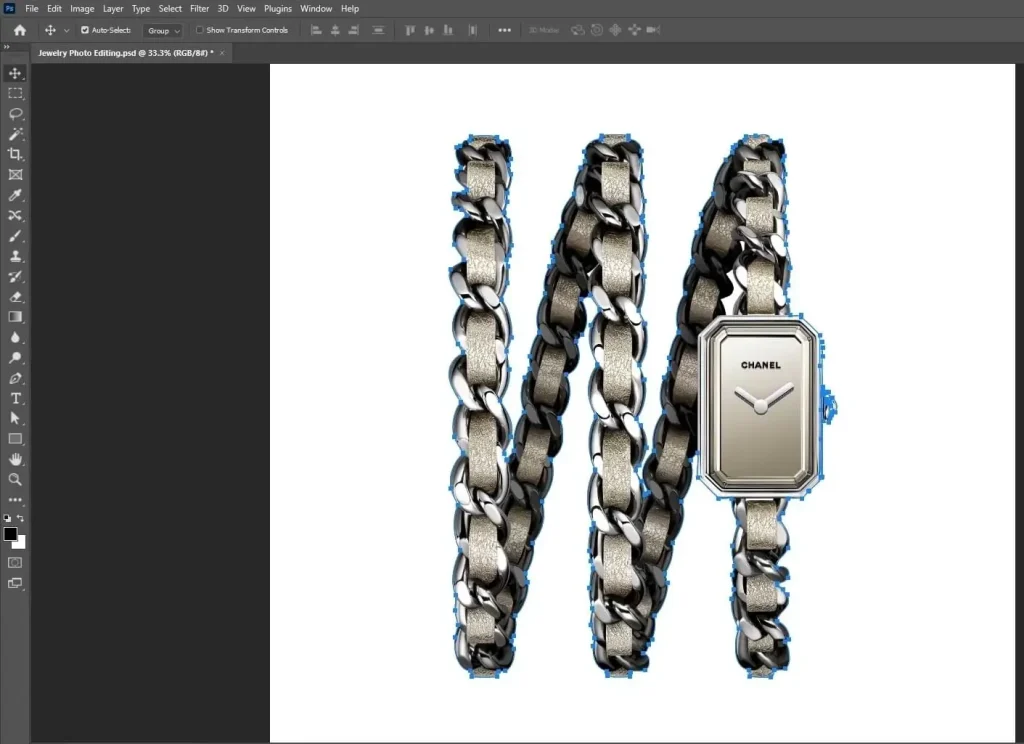Select the Lasso tool
Image resolution: width=1024 pixels, height=744 pixels.
pos(15,113)
